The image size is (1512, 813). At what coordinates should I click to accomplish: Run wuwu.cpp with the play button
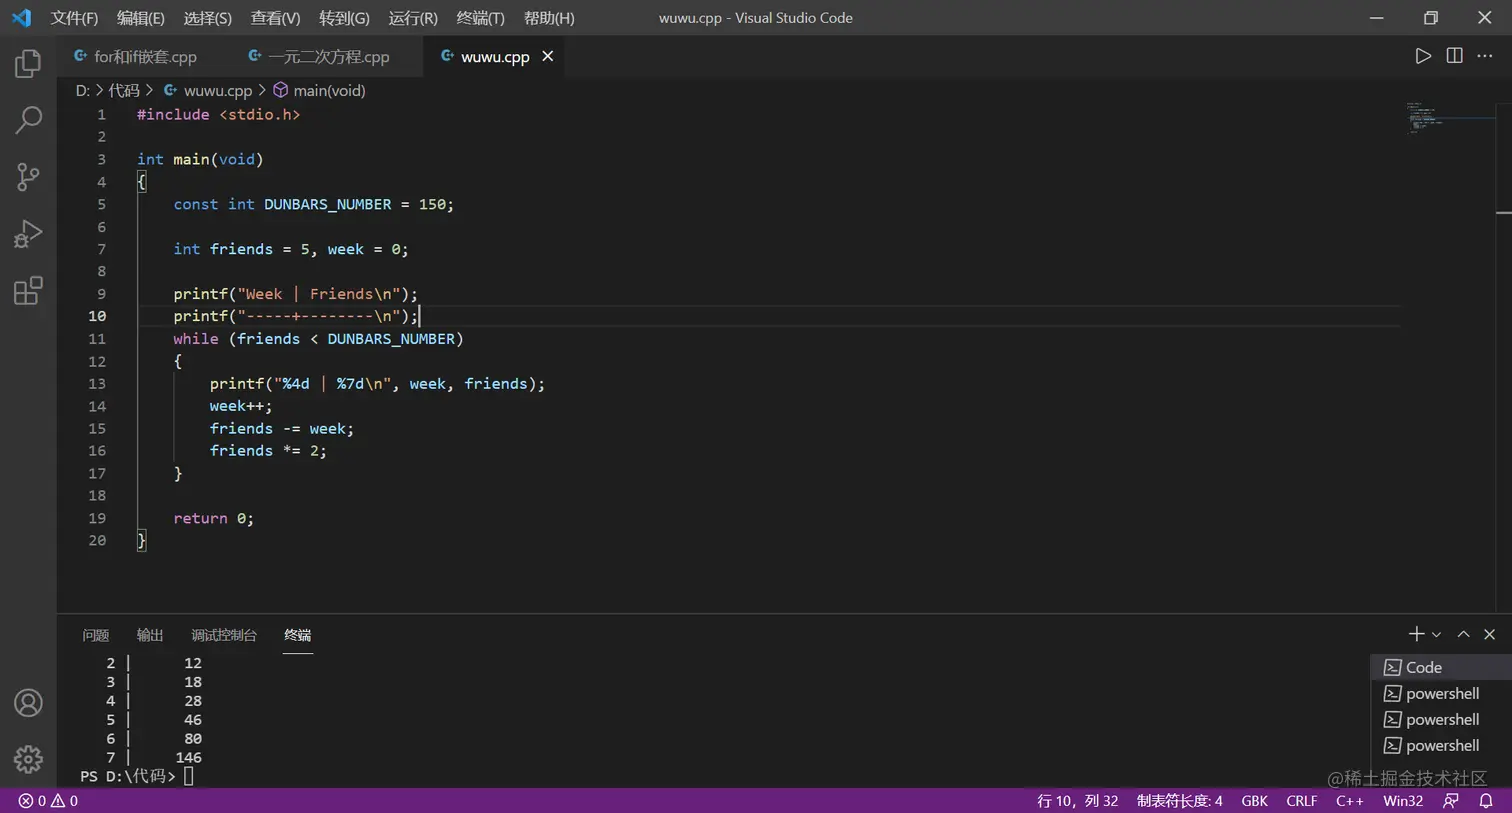1423,56
